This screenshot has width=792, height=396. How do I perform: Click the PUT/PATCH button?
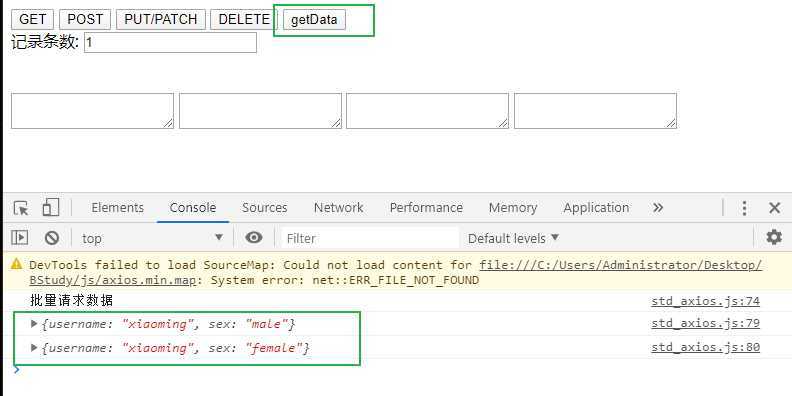click(x=161, y=20)
